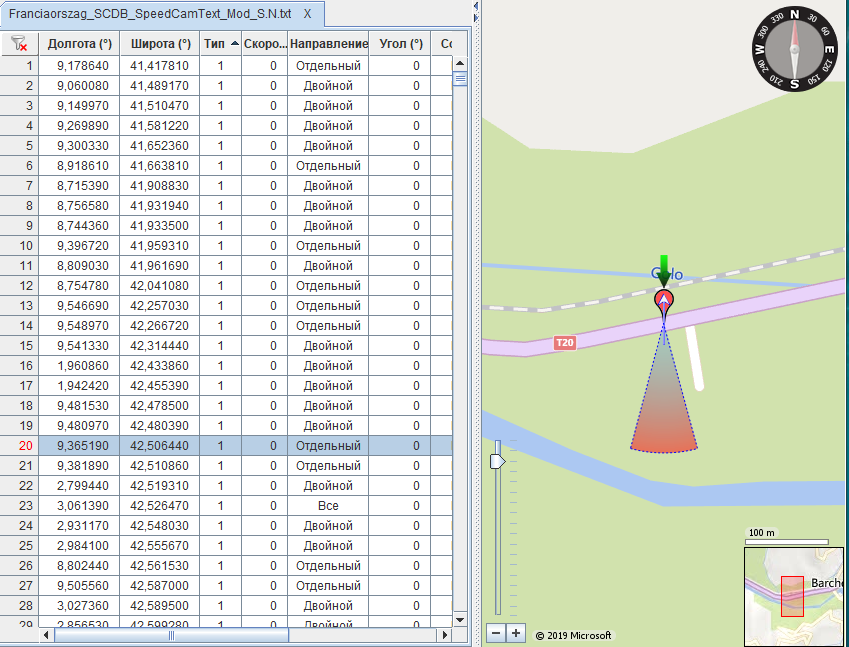The height and width of the screenshot is (647, 849).
Task: Click the compass rose on the map
Action: 794,49
